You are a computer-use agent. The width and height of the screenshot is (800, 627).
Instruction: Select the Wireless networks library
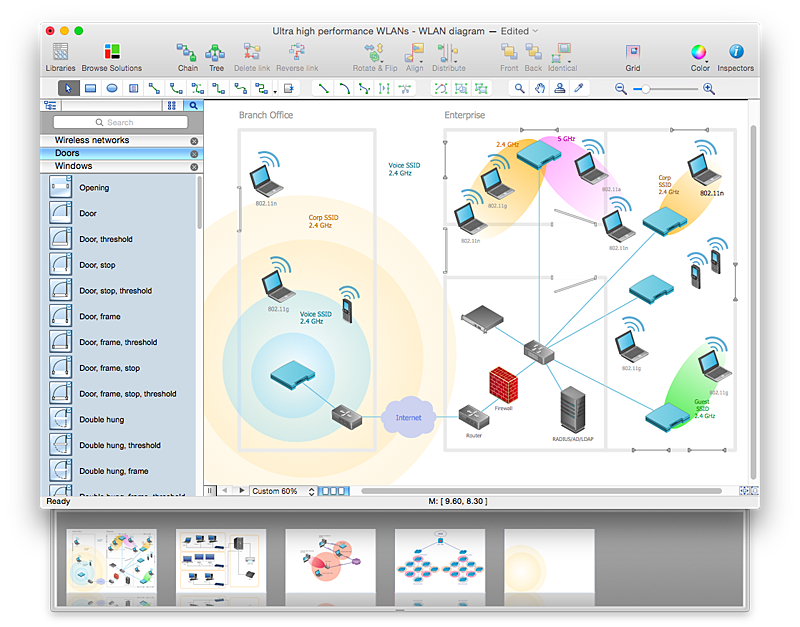[x=120, y=140]
